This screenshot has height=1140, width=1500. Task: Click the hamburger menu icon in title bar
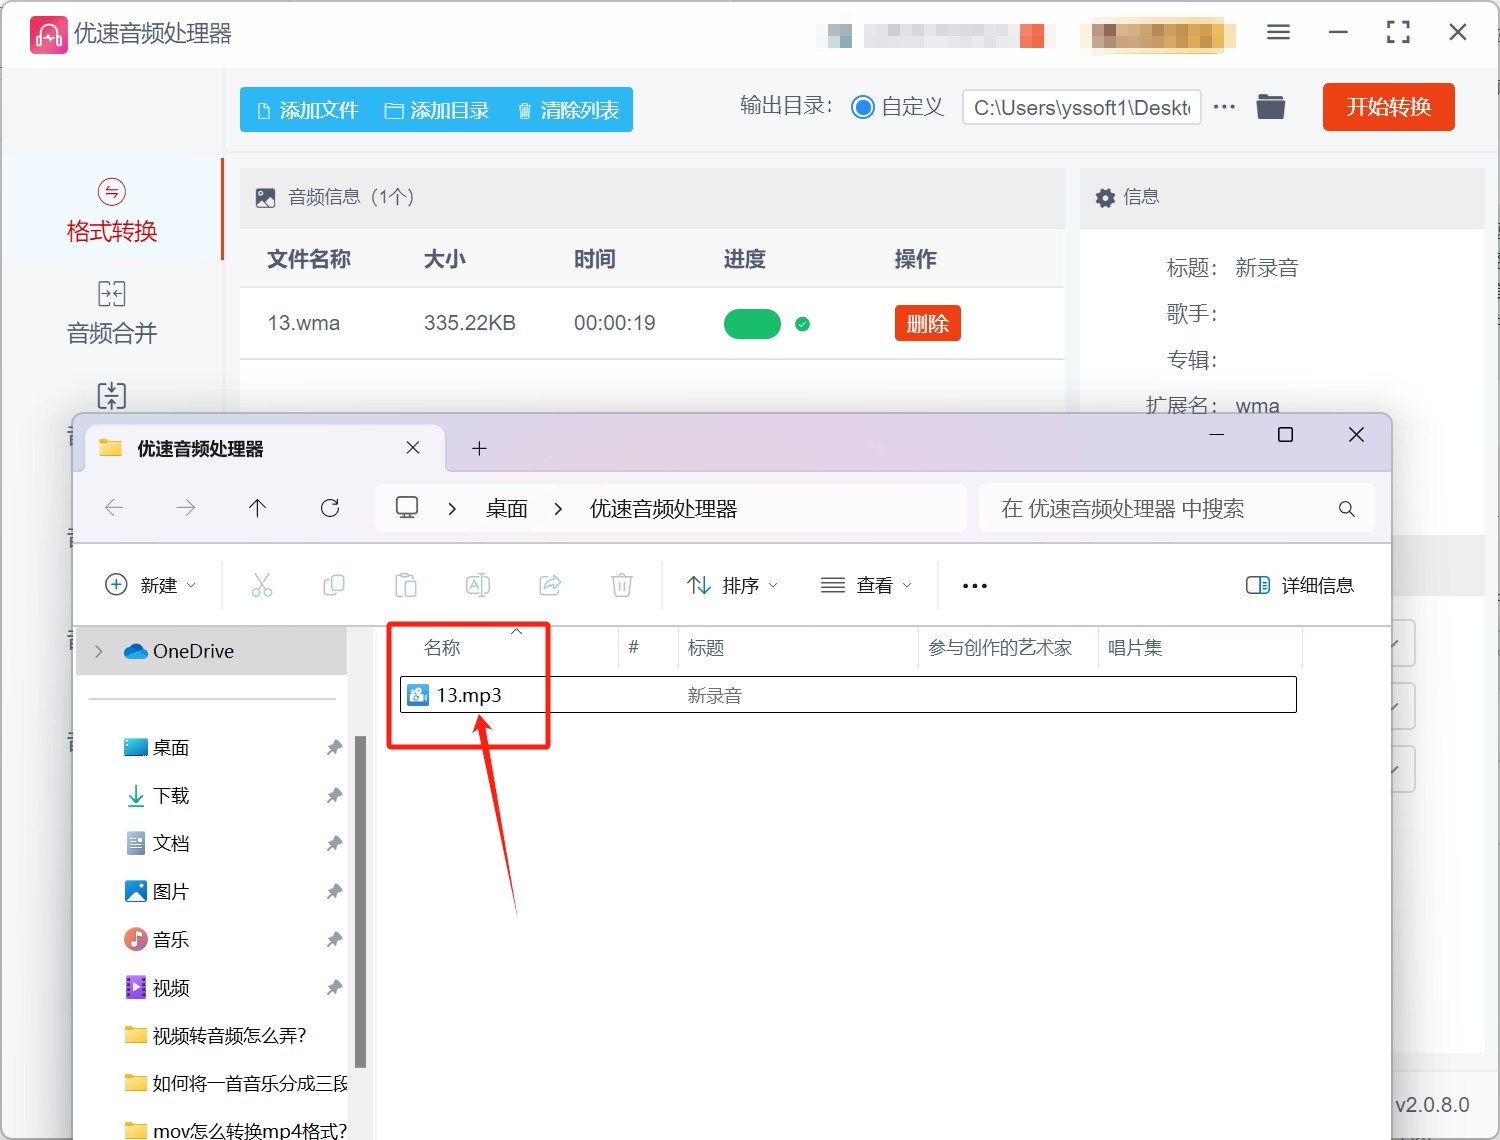click(1278, 33)
